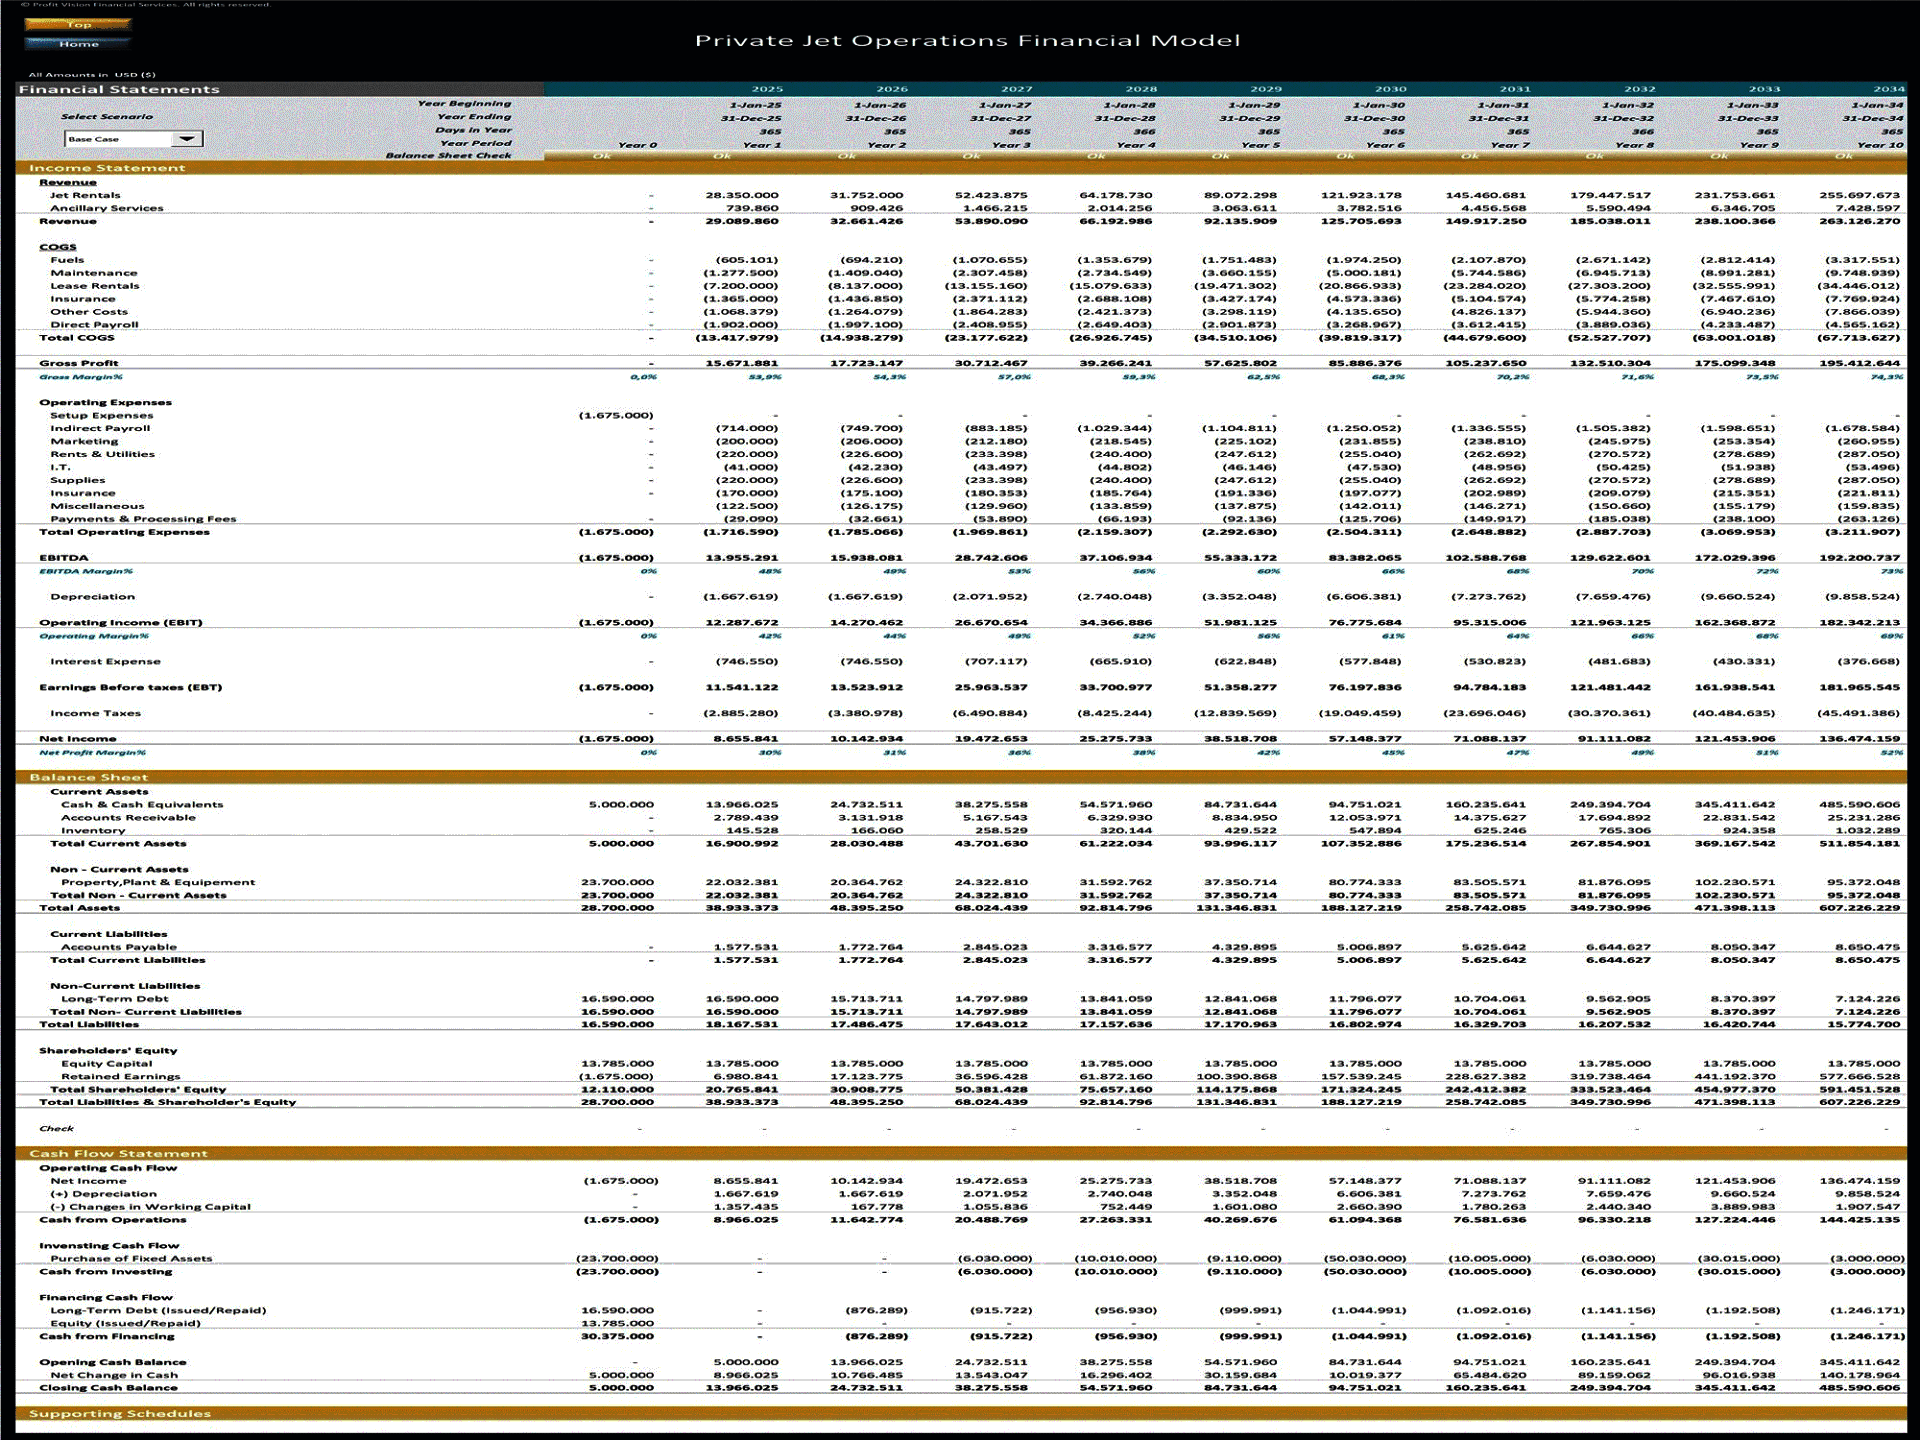This screenshot has width=1920, height=1440.
Task: Select the Setup Expenses row label
Action: tap(102, 415)
